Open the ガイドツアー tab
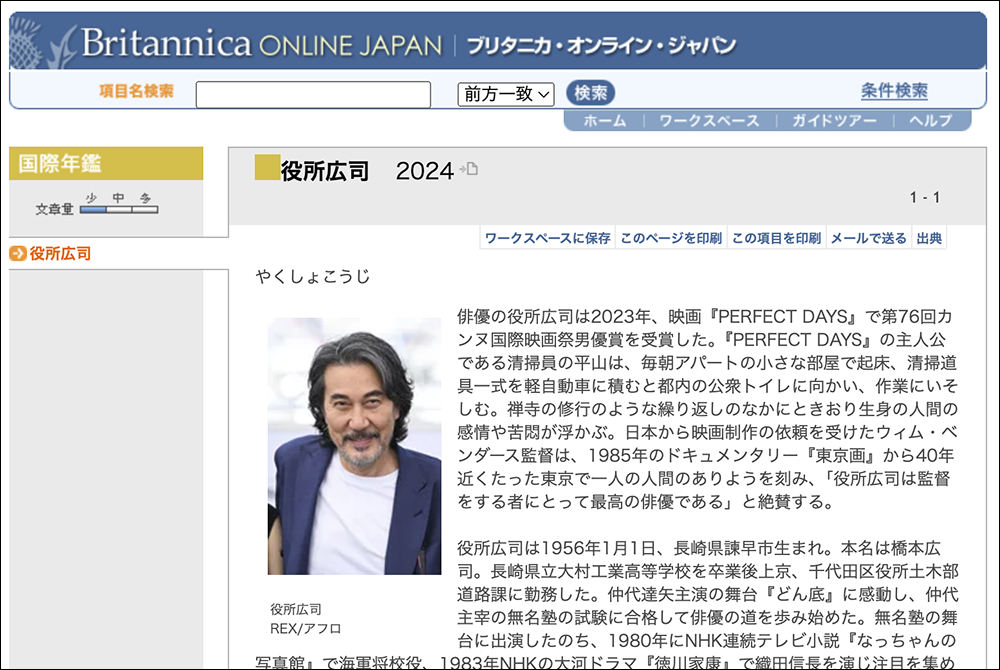This screenshot has width=1000, height=670. (x=834, y=121)
